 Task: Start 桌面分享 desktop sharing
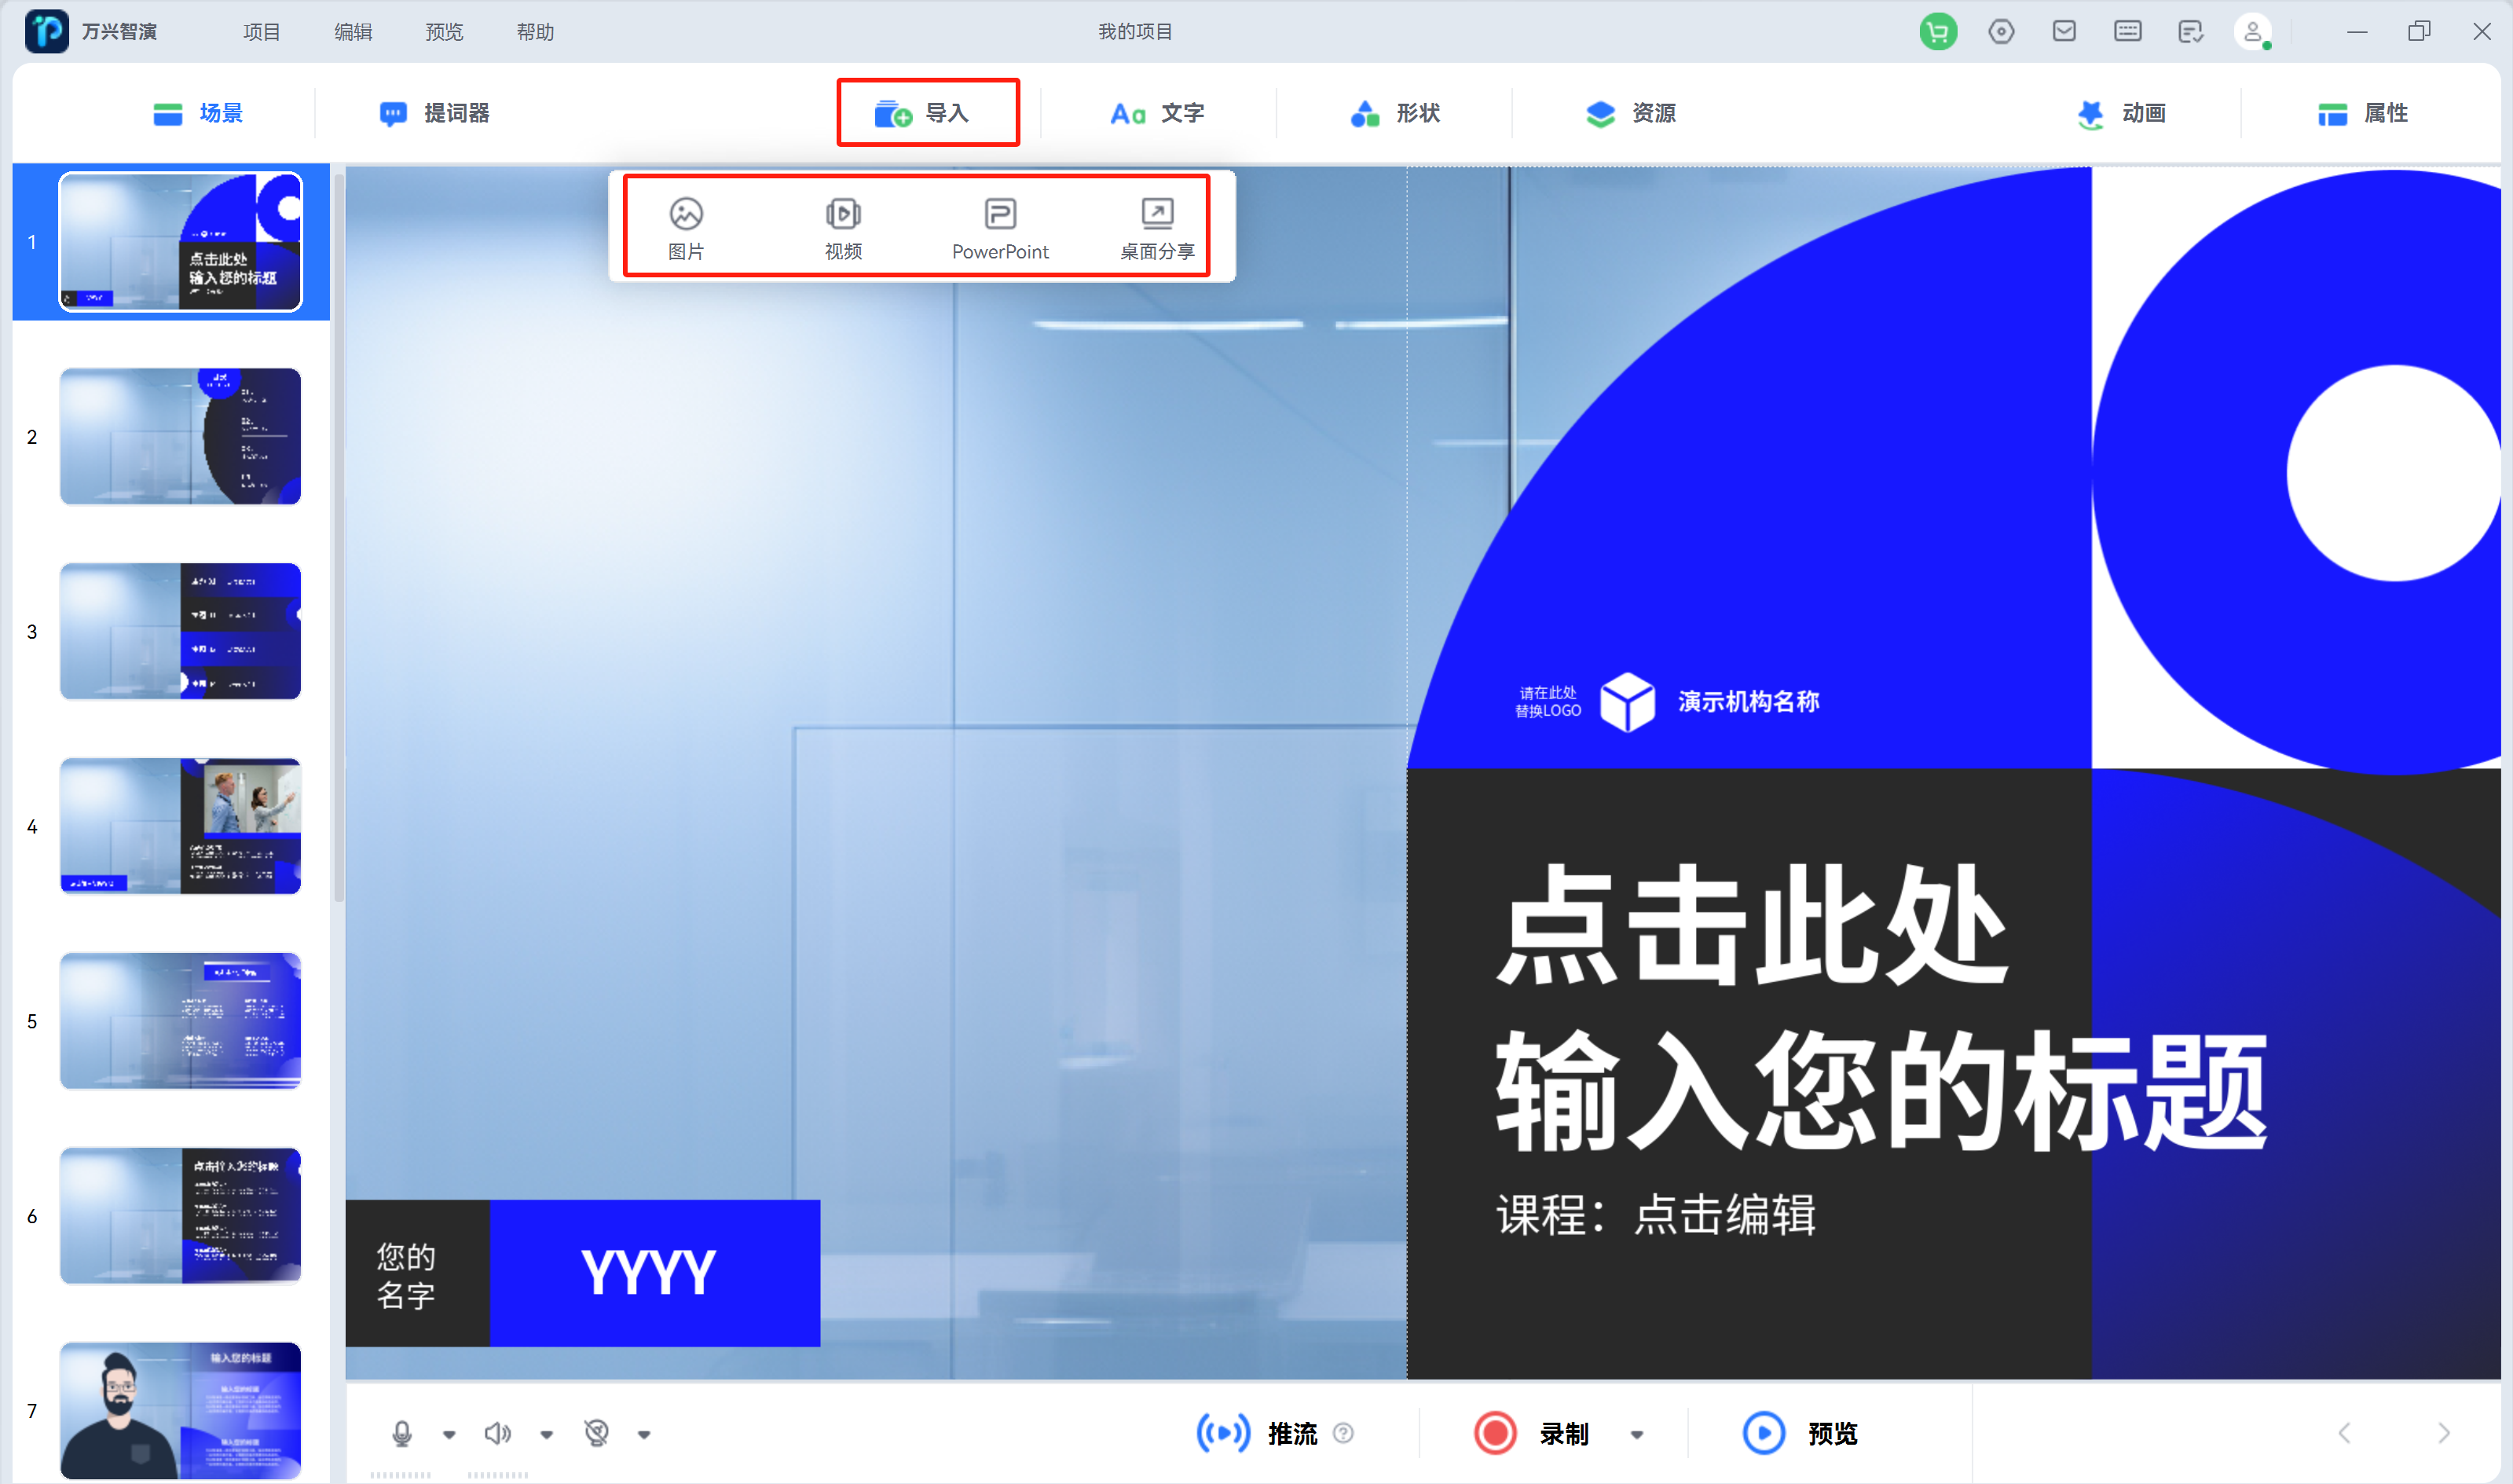[x=1156, y=226]
